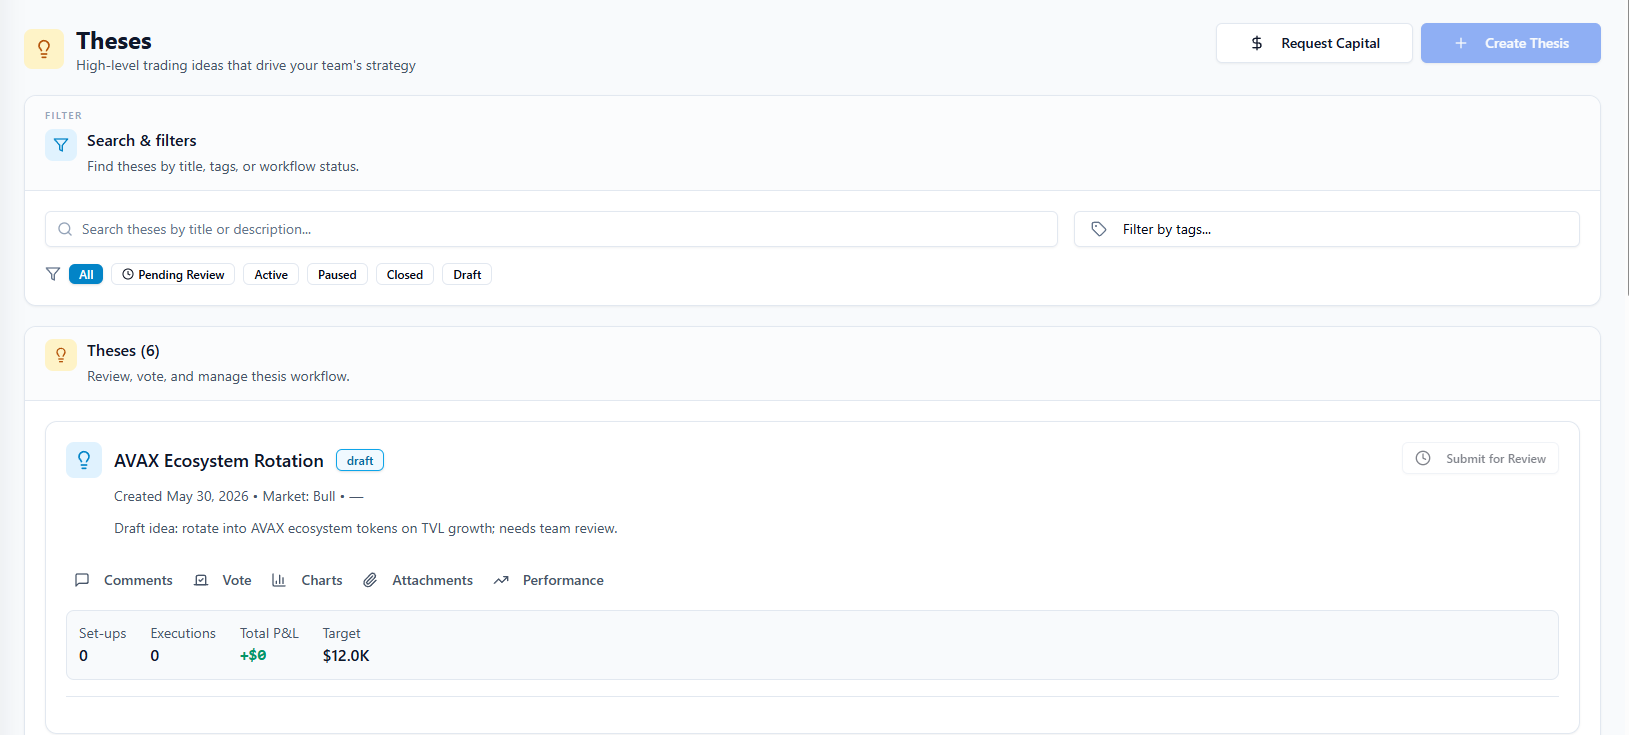1629x735 pixels.
Task: Open the Vote tab of AVAX thesis
Action: coord(223,580)
